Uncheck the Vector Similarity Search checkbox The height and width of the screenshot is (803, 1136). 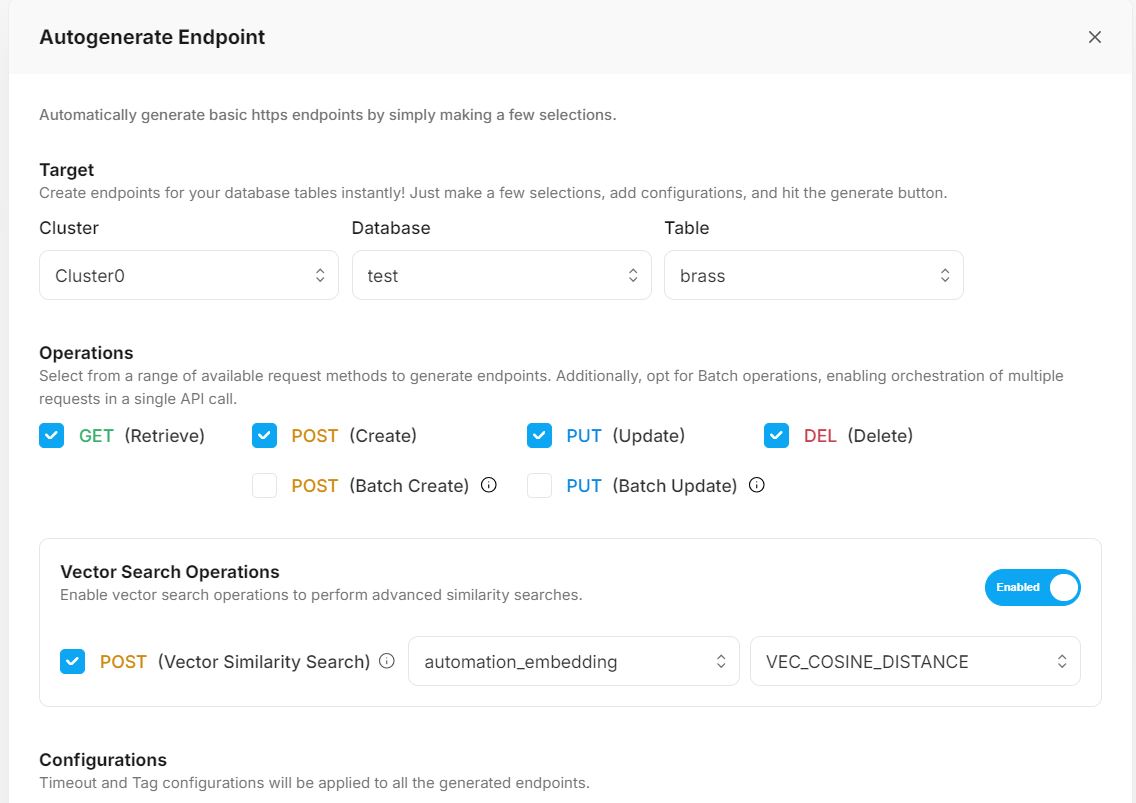pyautogui.click(x=72, y=661)
